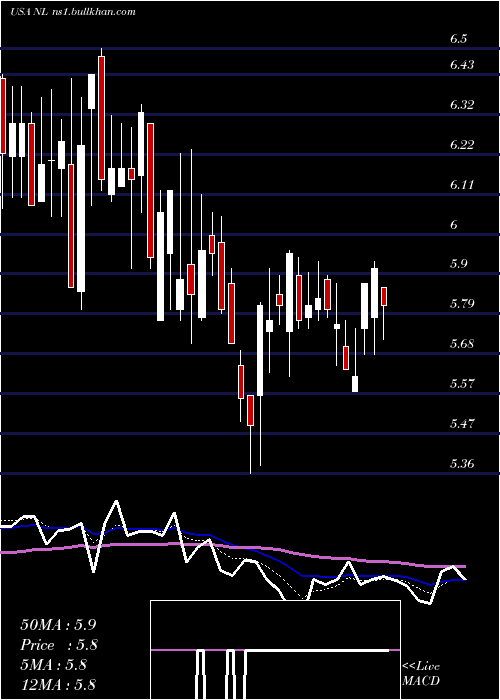Click the 50MA : 5.9 readout
This screenshot has height=700, width=500.
pos(58,625)
